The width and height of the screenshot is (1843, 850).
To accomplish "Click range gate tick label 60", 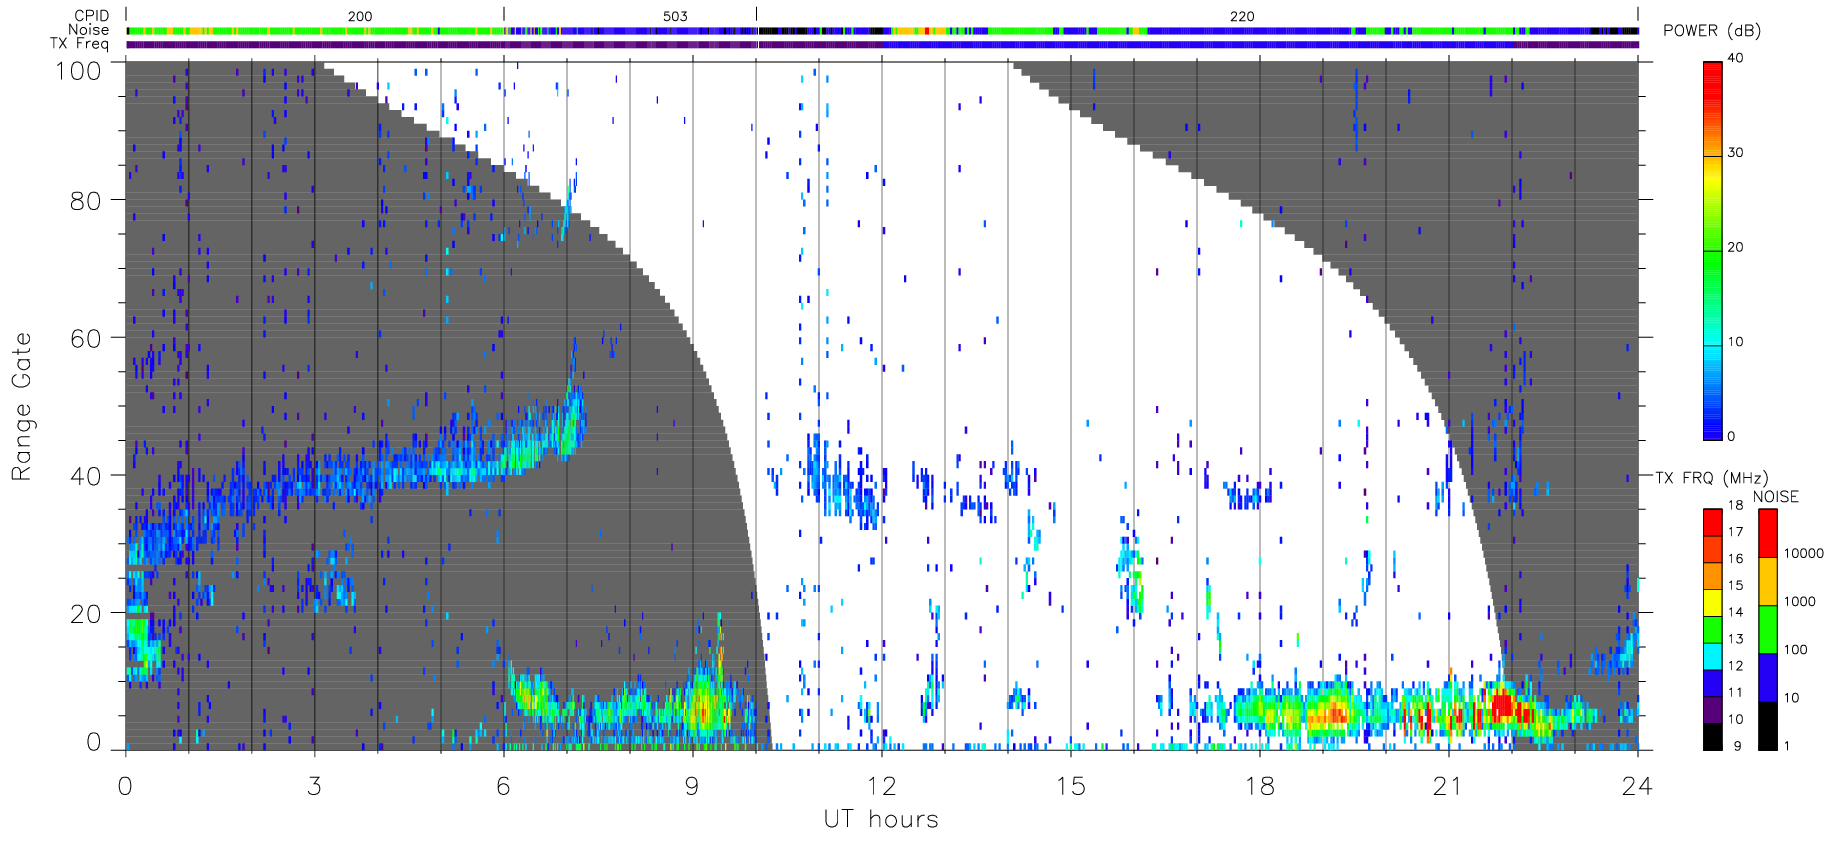I will click(x=85, y=339).
